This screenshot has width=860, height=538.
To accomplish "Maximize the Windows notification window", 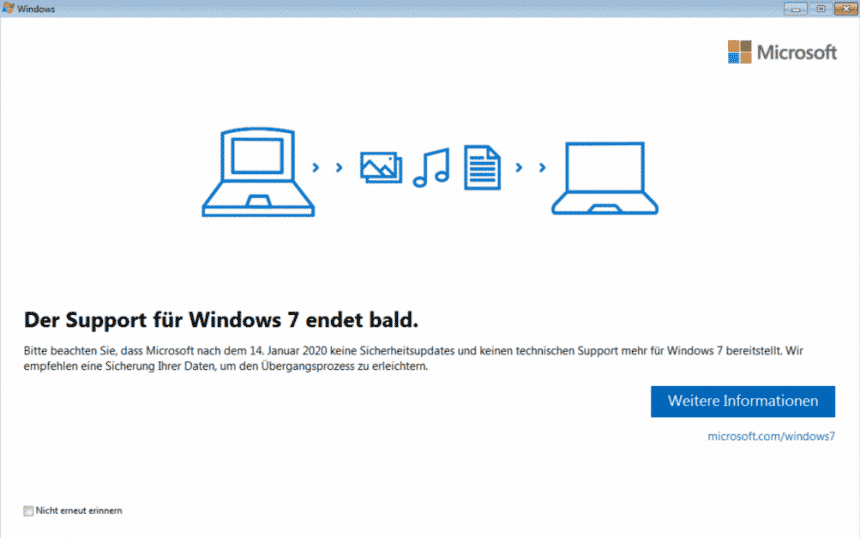I will click(x=821, y=8).
